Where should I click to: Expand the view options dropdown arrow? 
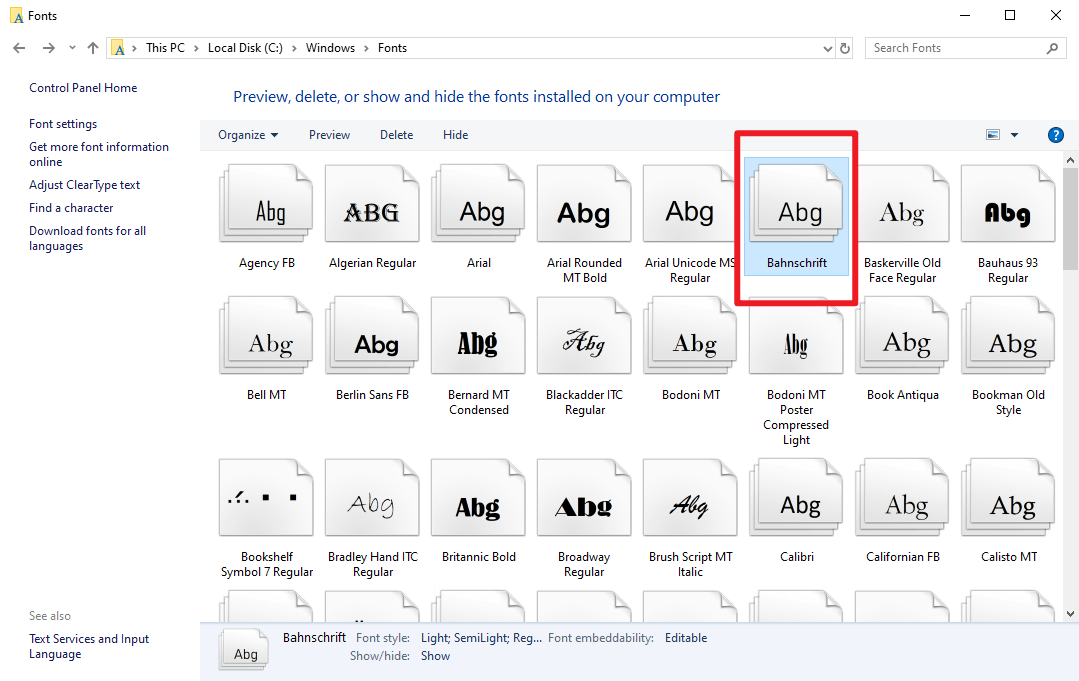tap(1014, 135)
